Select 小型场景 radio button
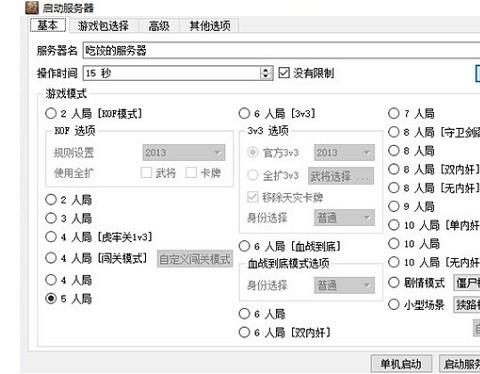 tap(393, 304)
